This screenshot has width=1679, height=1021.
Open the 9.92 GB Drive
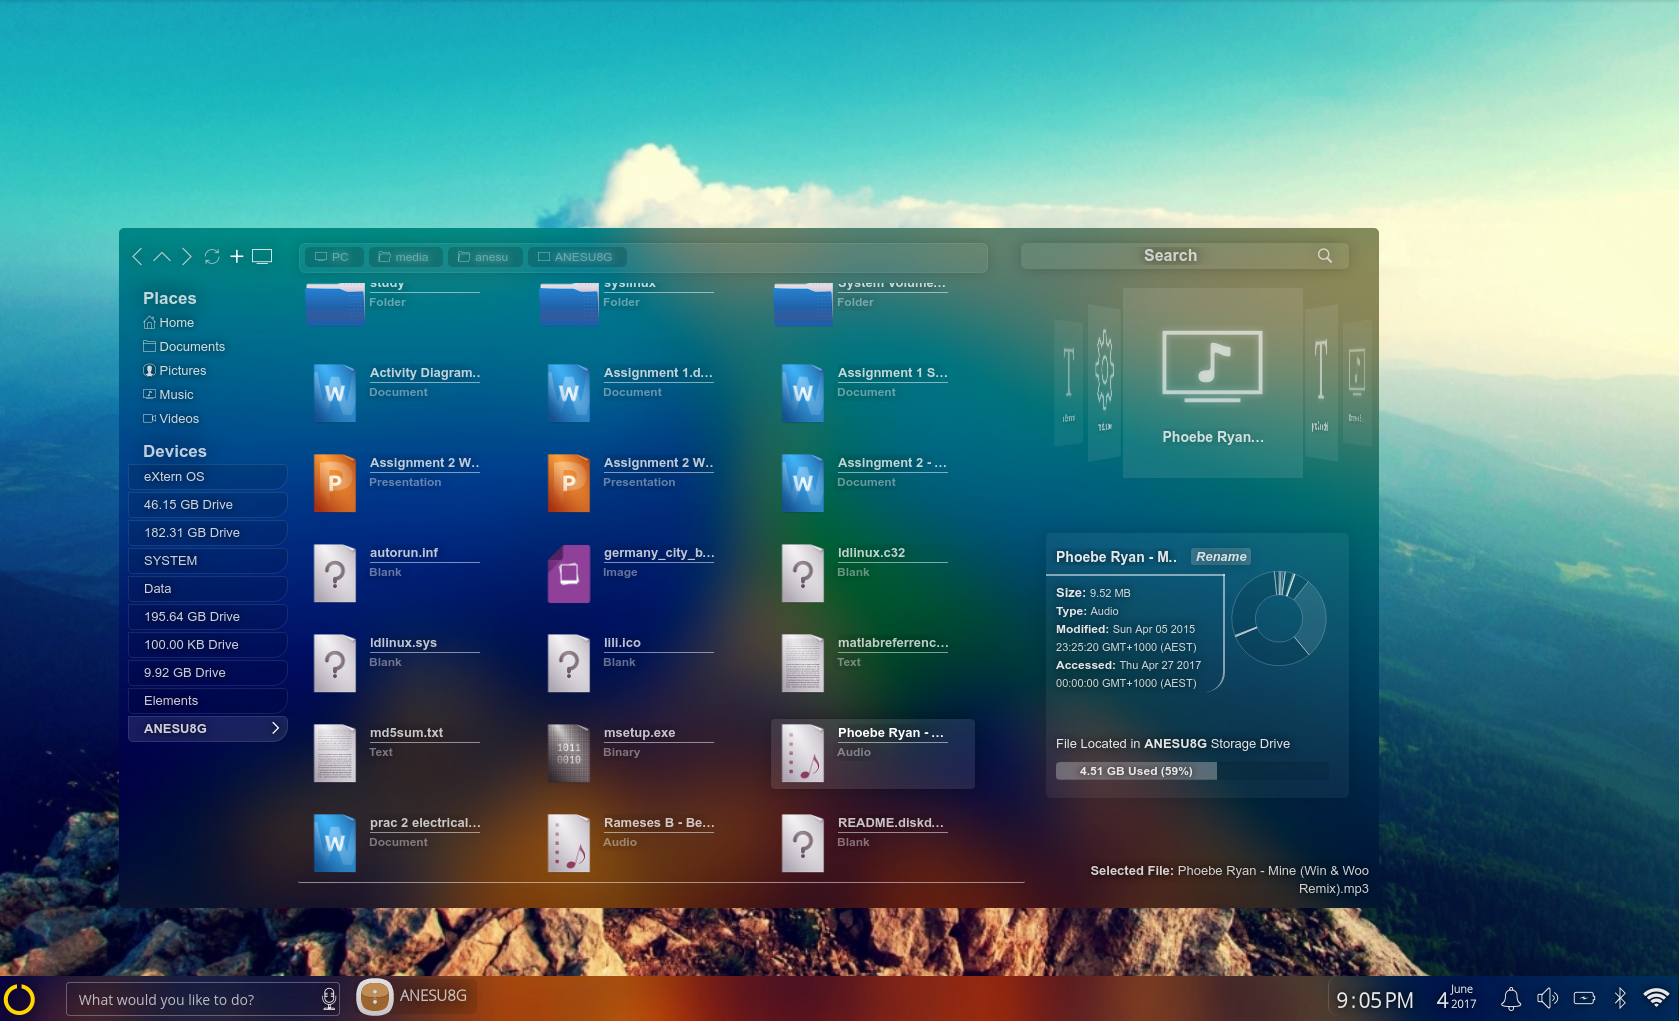point(208,673)
